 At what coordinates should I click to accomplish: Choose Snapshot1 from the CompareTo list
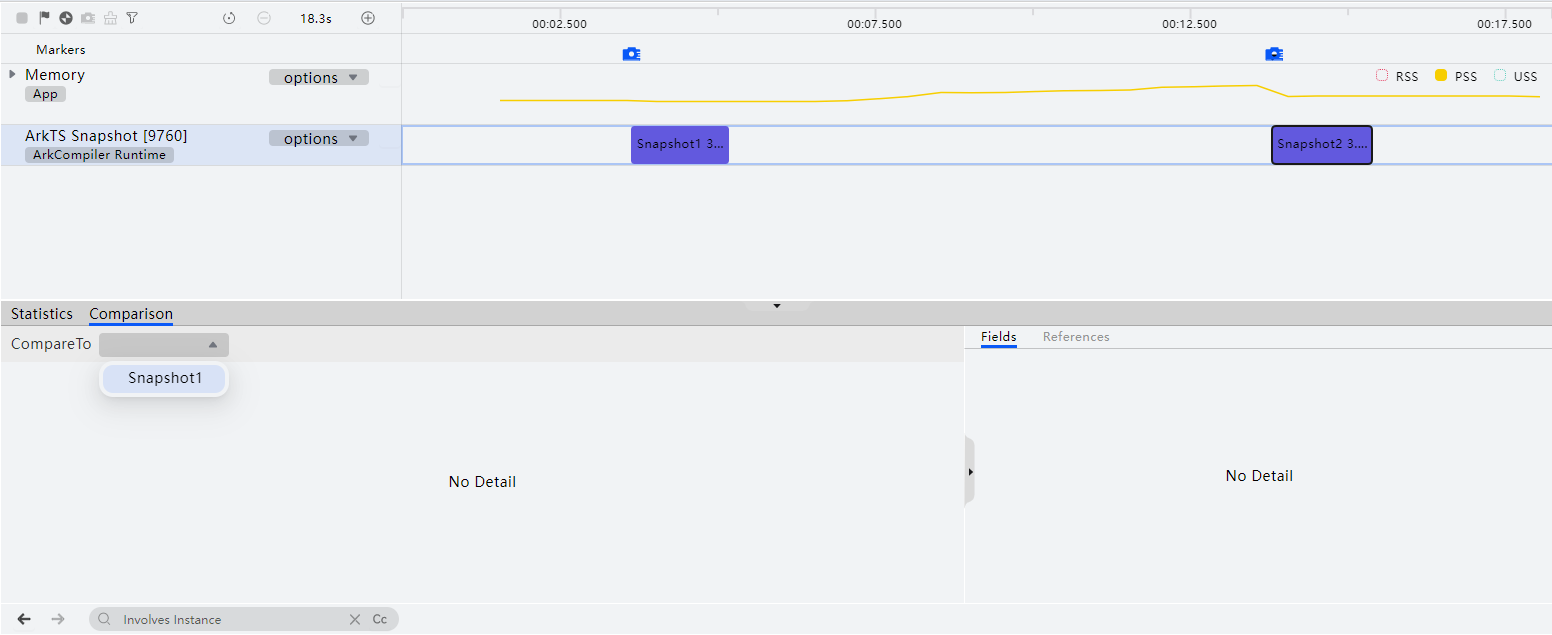[165, 379]
